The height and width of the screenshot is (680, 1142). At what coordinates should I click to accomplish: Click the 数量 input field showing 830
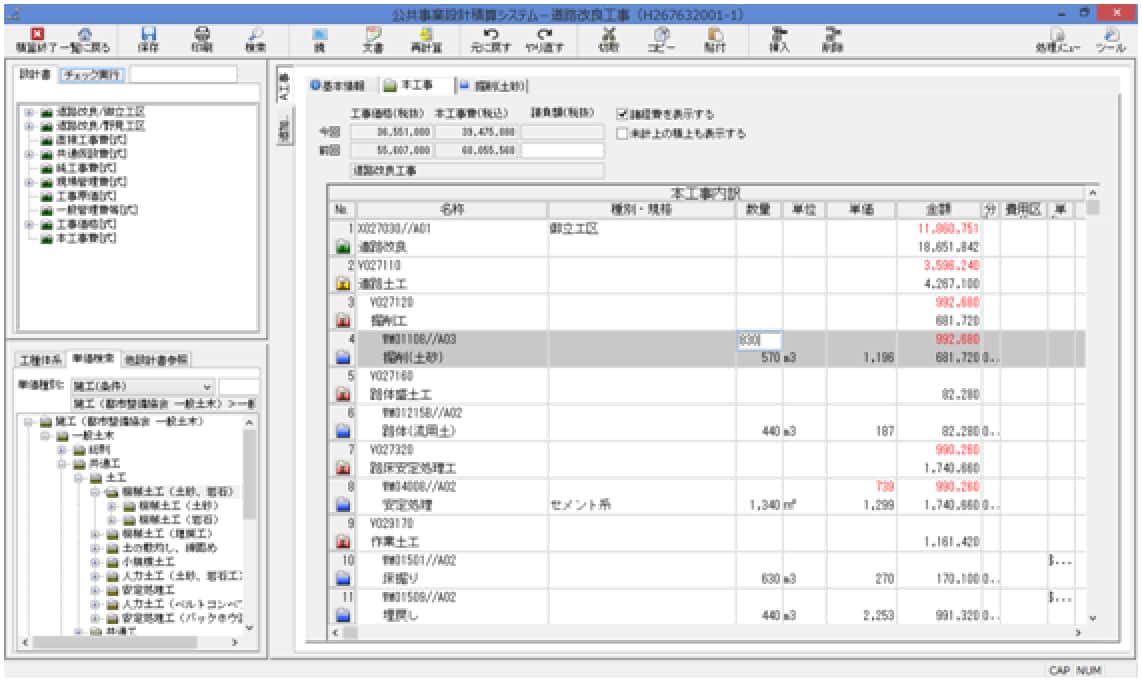click(x=758, y=341)
